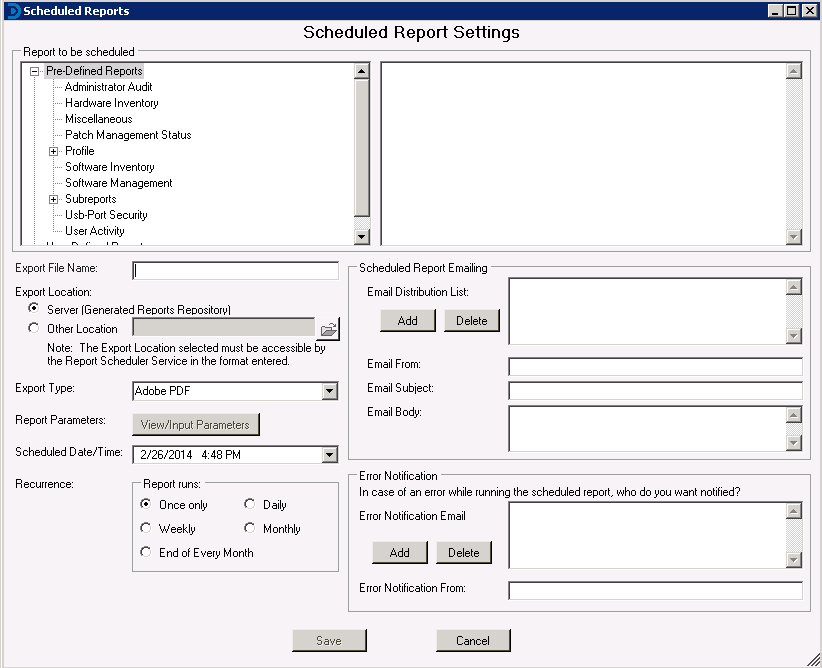Open the Scheduled Date/Time picker dropdown
Viewport: 822px width, 668px height.
[330, 455]
